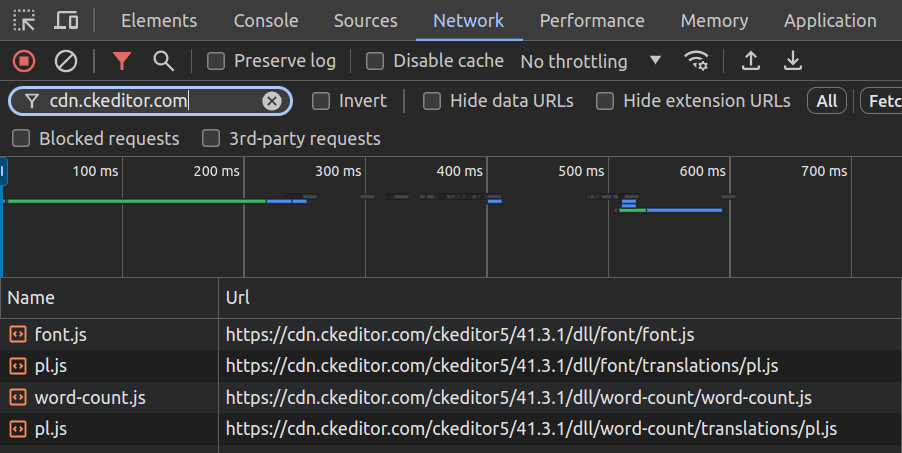Enable the Preserve log checkbox
This screenshot has height=453, width=902.
tap(216, 61)
